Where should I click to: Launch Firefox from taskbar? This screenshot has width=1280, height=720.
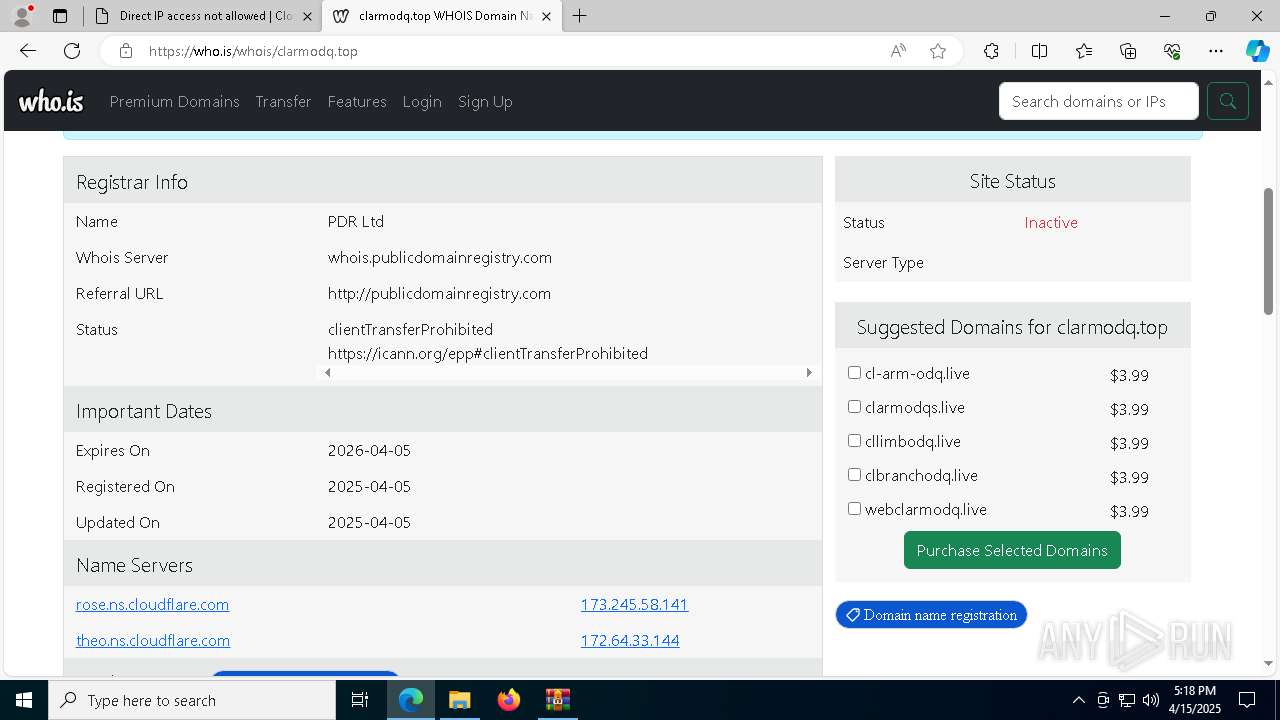click(x=508, y=700)
